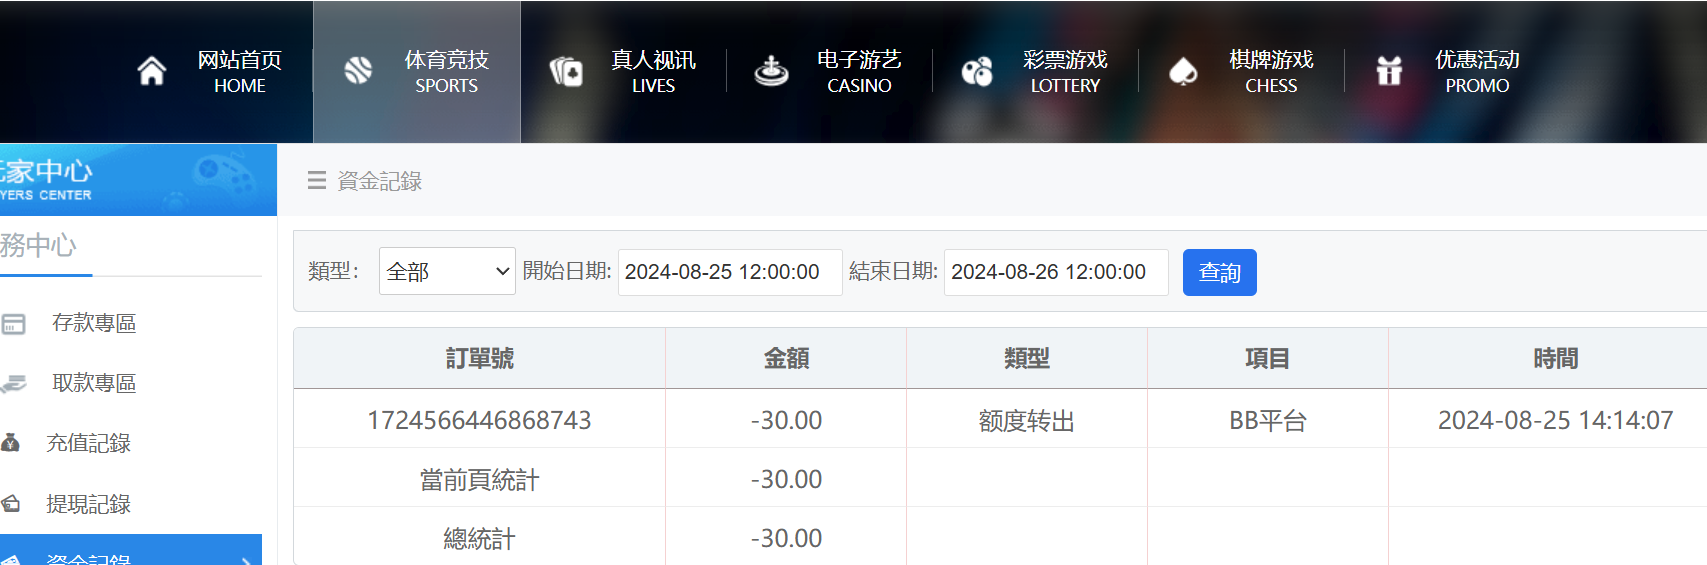1707x565 pixels.
Task: Click order number 1724566446868743
Action: pyautogui.click(x=479, y=420)
